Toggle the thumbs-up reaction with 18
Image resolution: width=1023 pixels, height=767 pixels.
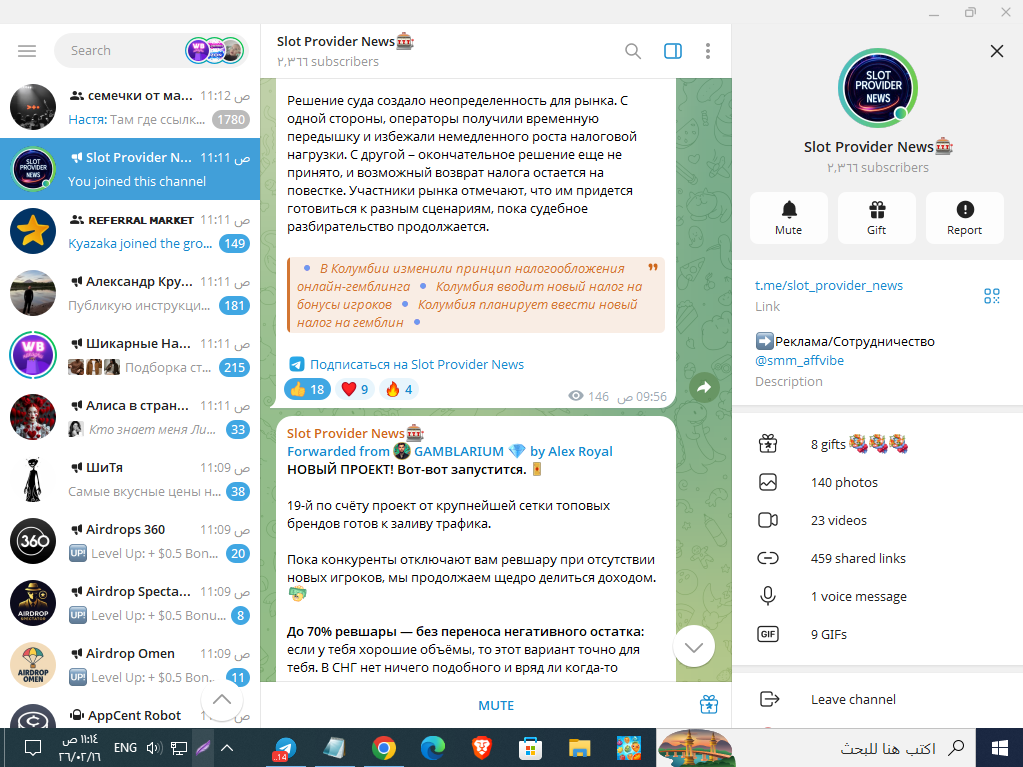click(x=307, y=389)
